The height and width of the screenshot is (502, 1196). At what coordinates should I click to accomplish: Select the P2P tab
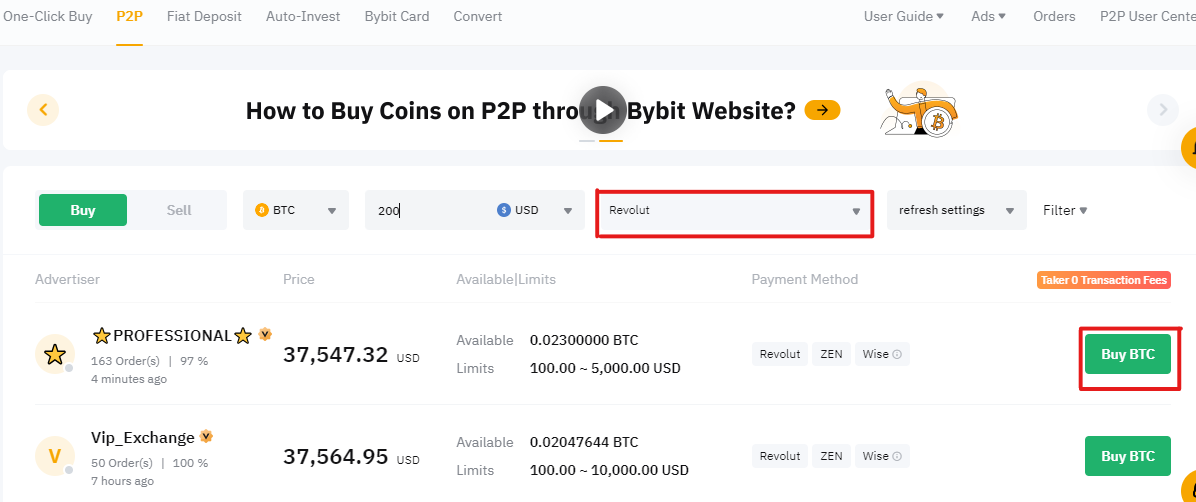click(130, 16)
